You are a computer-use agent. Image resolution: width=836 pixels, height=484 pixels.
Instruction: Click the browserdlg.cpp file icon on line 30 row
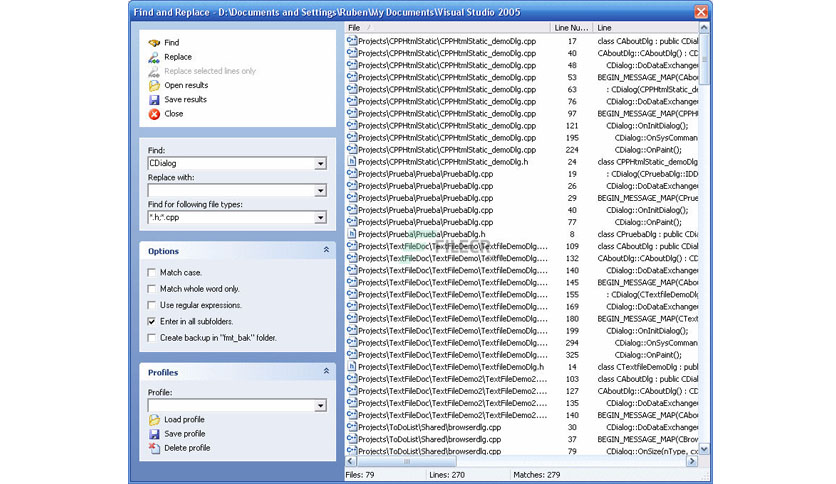(352, 427)
